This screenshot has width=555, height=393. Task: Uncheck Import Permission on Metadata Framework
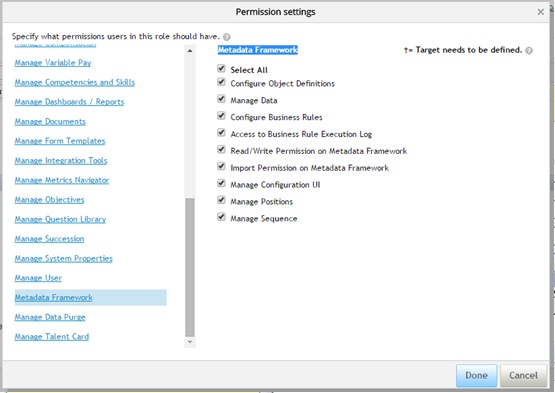[x=221, y=166]
